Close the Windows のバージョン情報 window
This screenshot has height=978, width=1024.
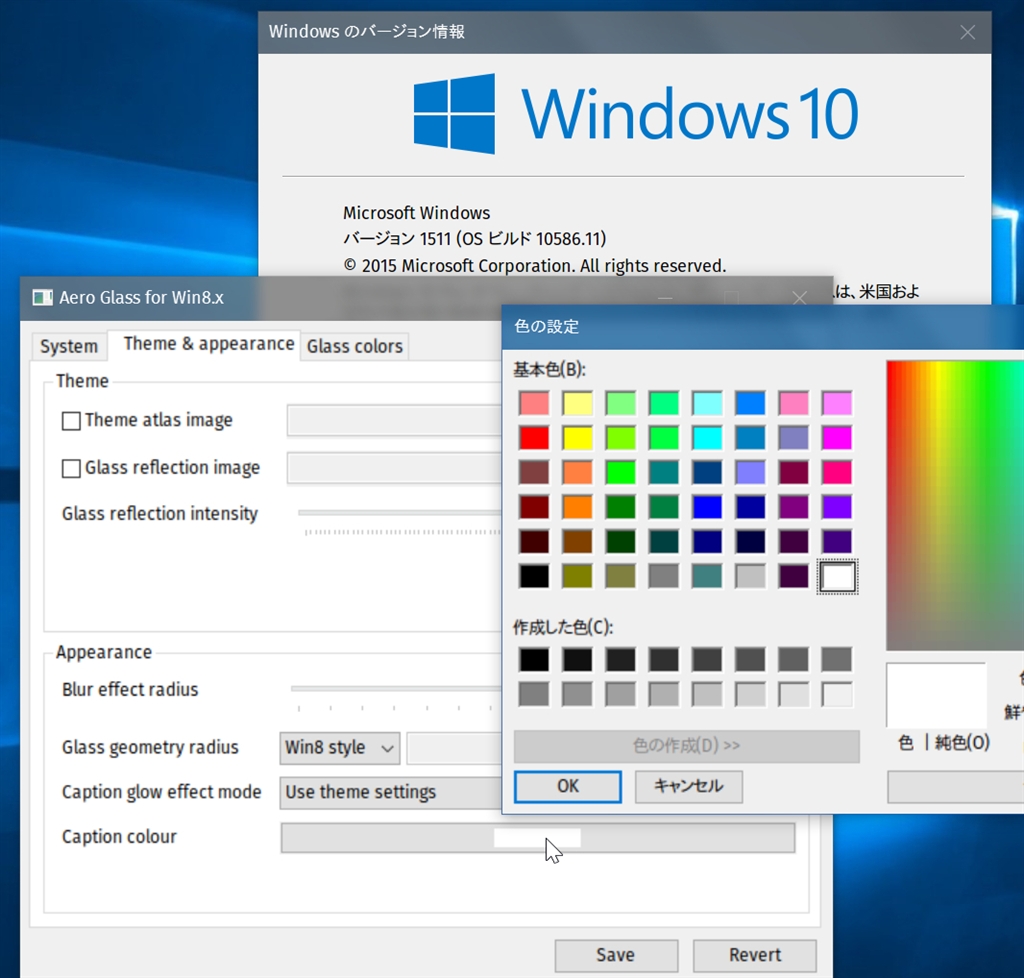pos(968,33)
